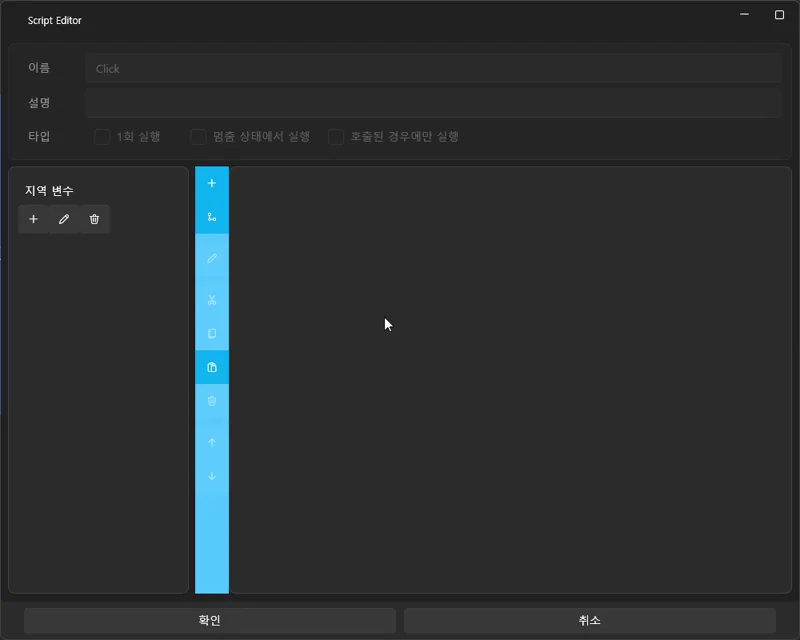Enable the 1회 실행 checkbox
This screenshot has width=800, height=640.
[x=101, y=137]
